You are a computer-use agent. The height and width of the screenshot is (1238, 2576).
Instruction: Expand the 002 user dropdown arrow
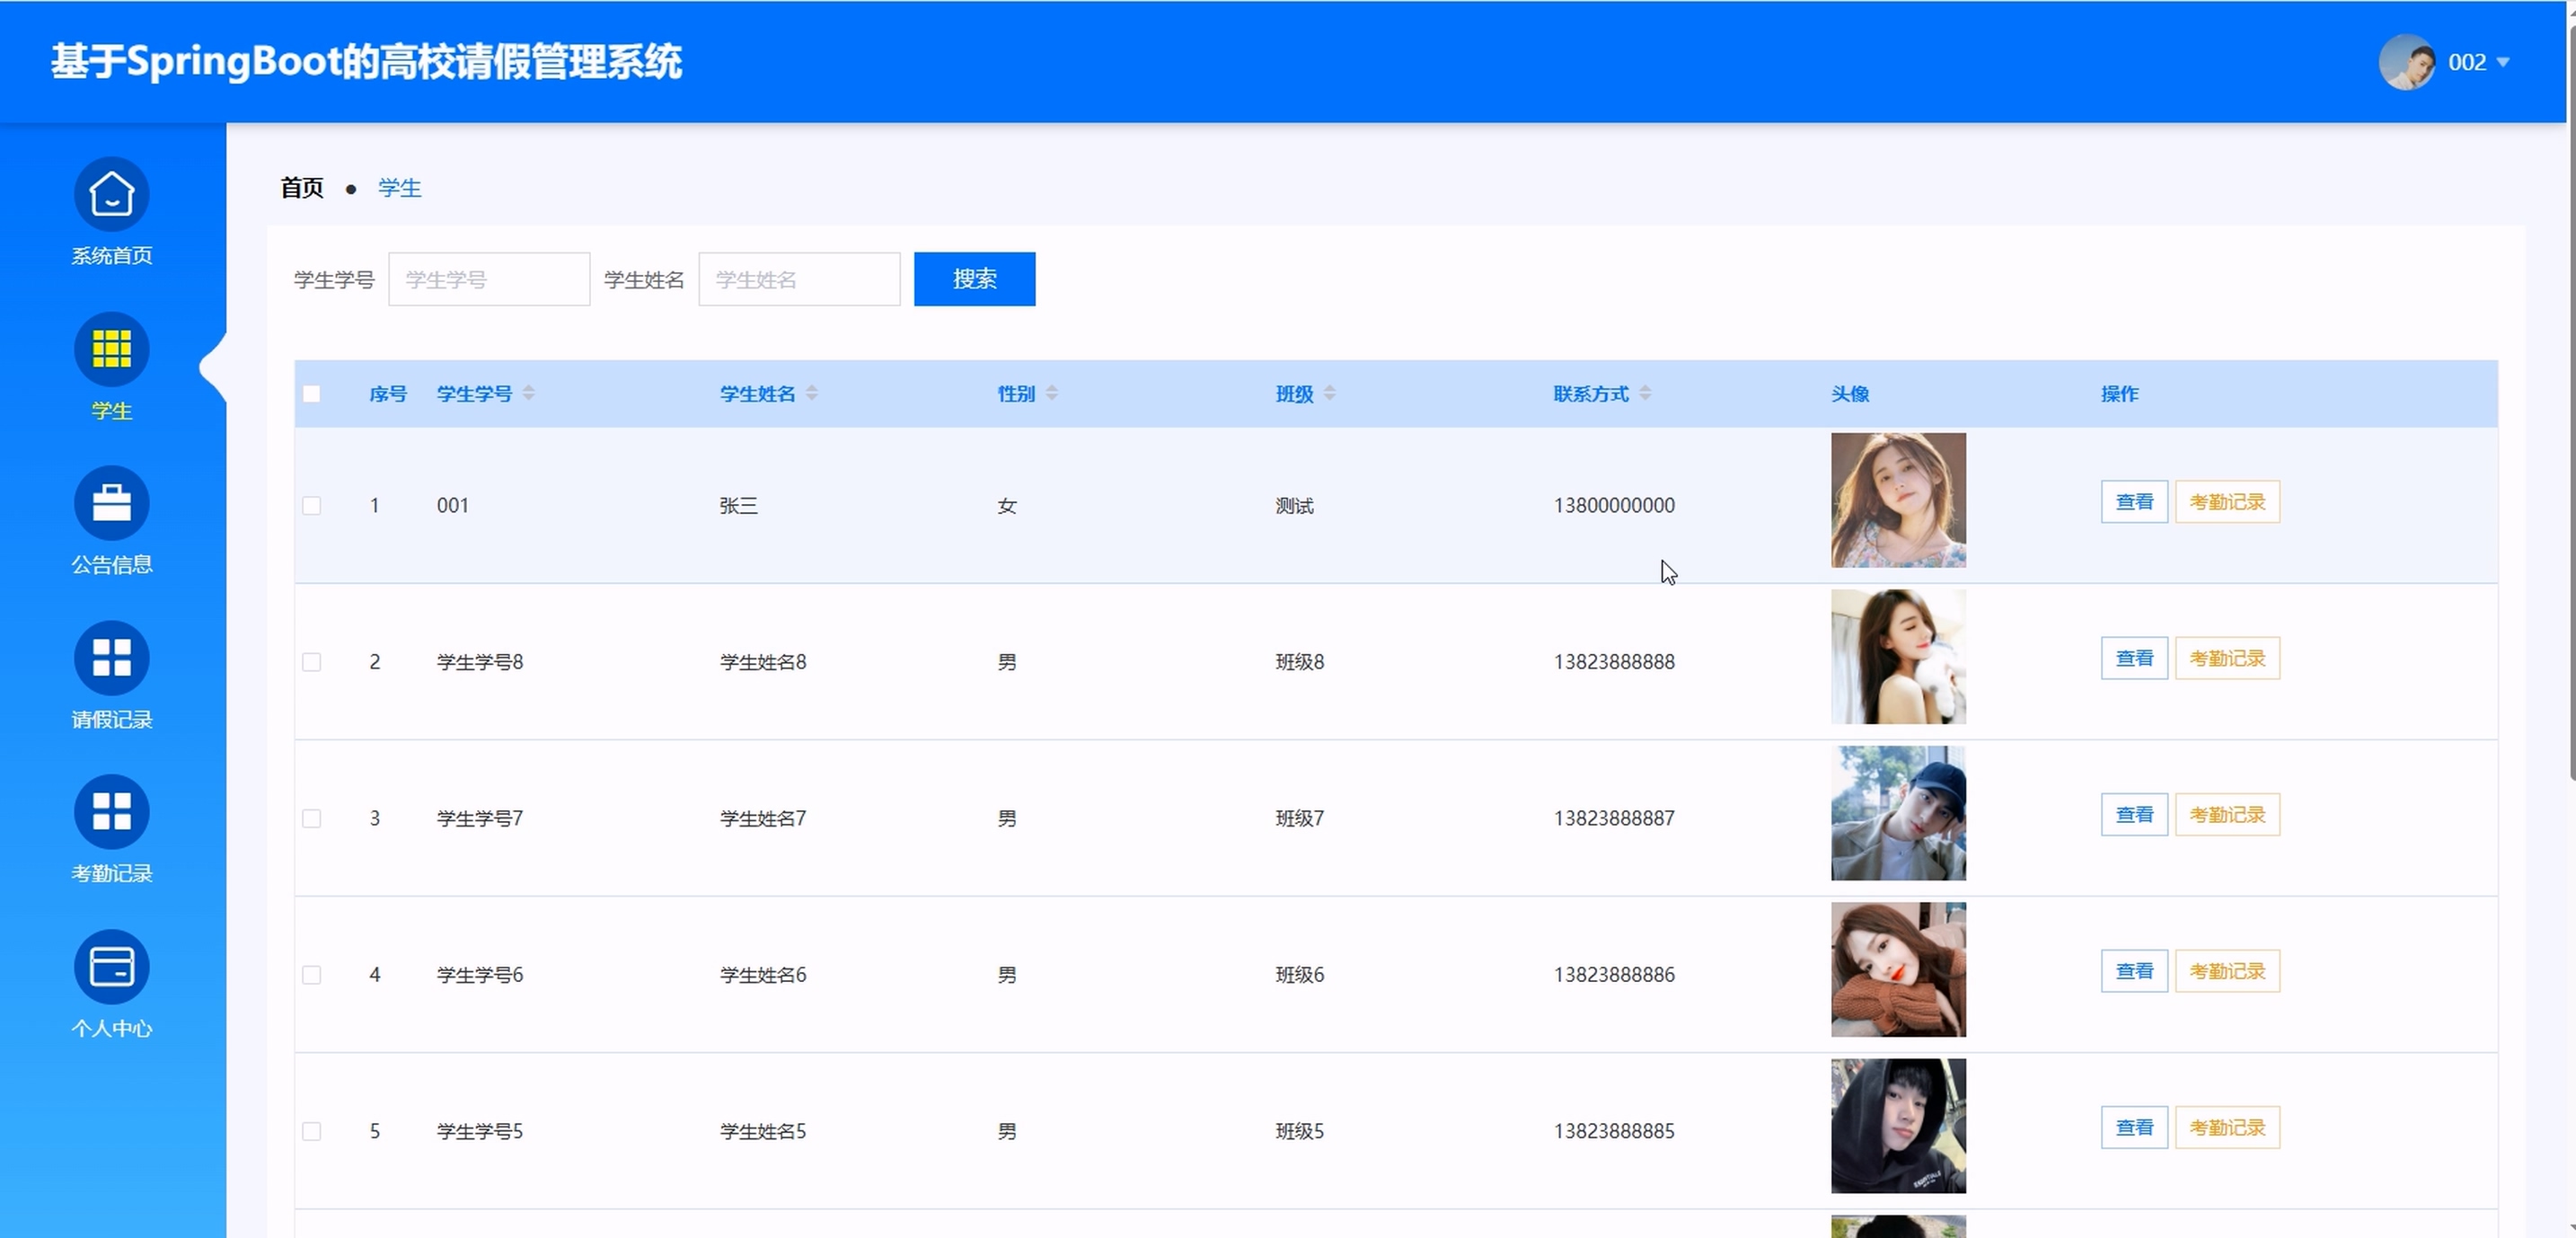2503,62
